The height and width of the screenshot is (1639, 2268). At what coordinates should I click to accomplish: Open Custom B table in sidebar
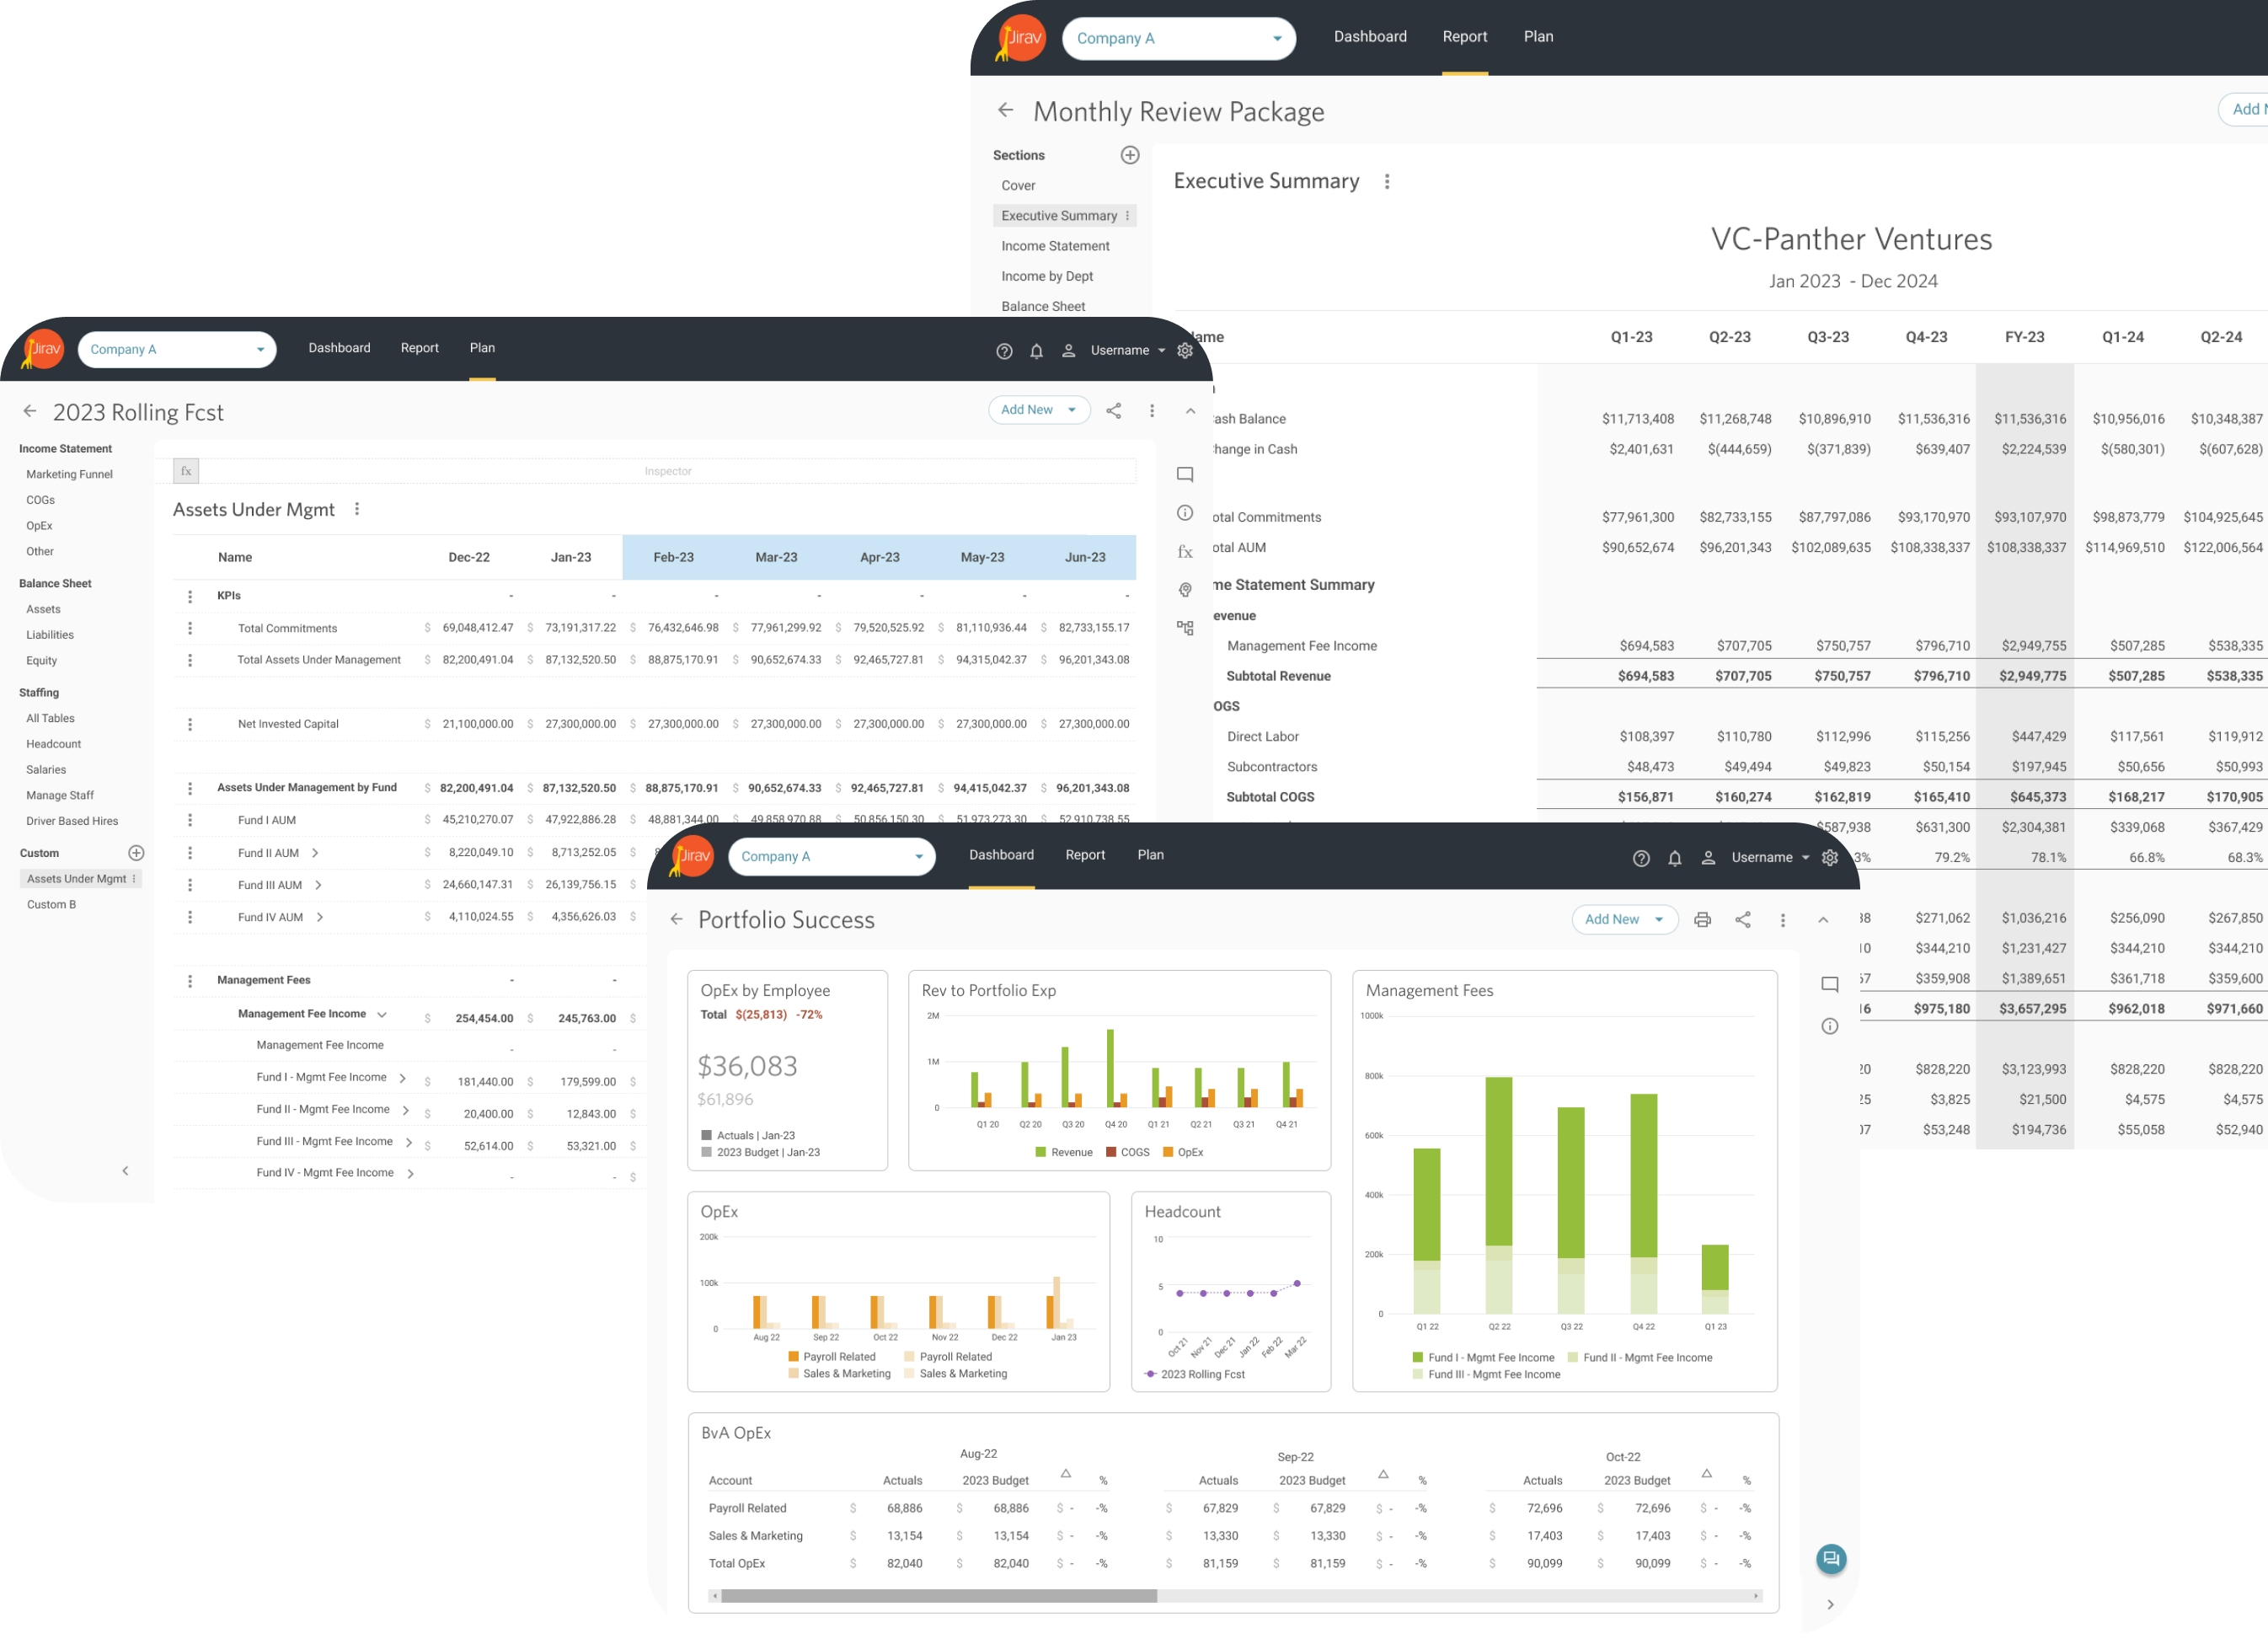51,905
